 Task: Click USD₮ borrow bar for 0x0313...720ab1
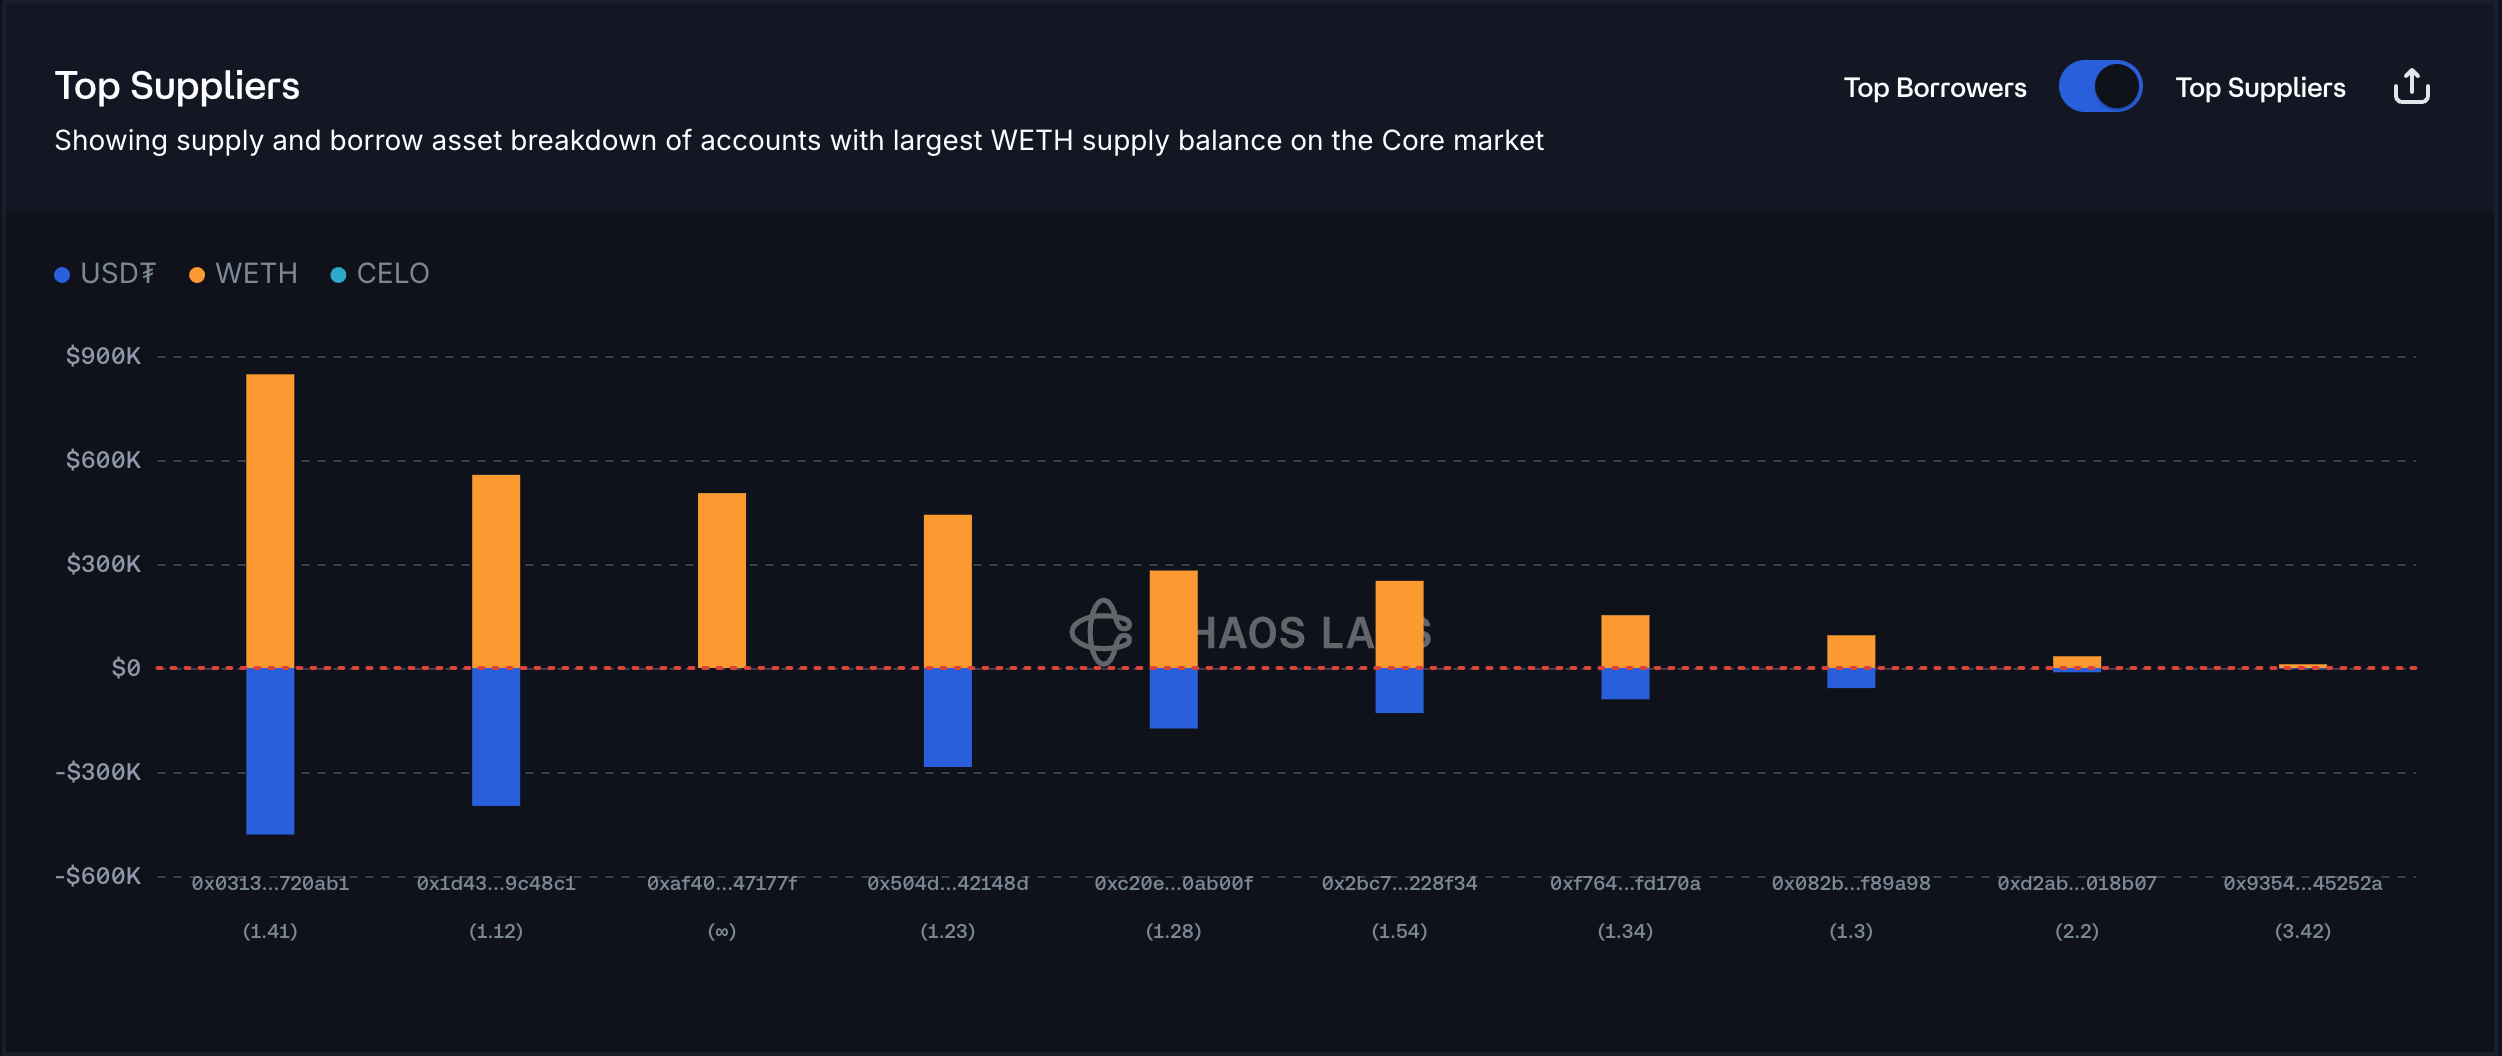pyautogui.click(x=270, y=750)
